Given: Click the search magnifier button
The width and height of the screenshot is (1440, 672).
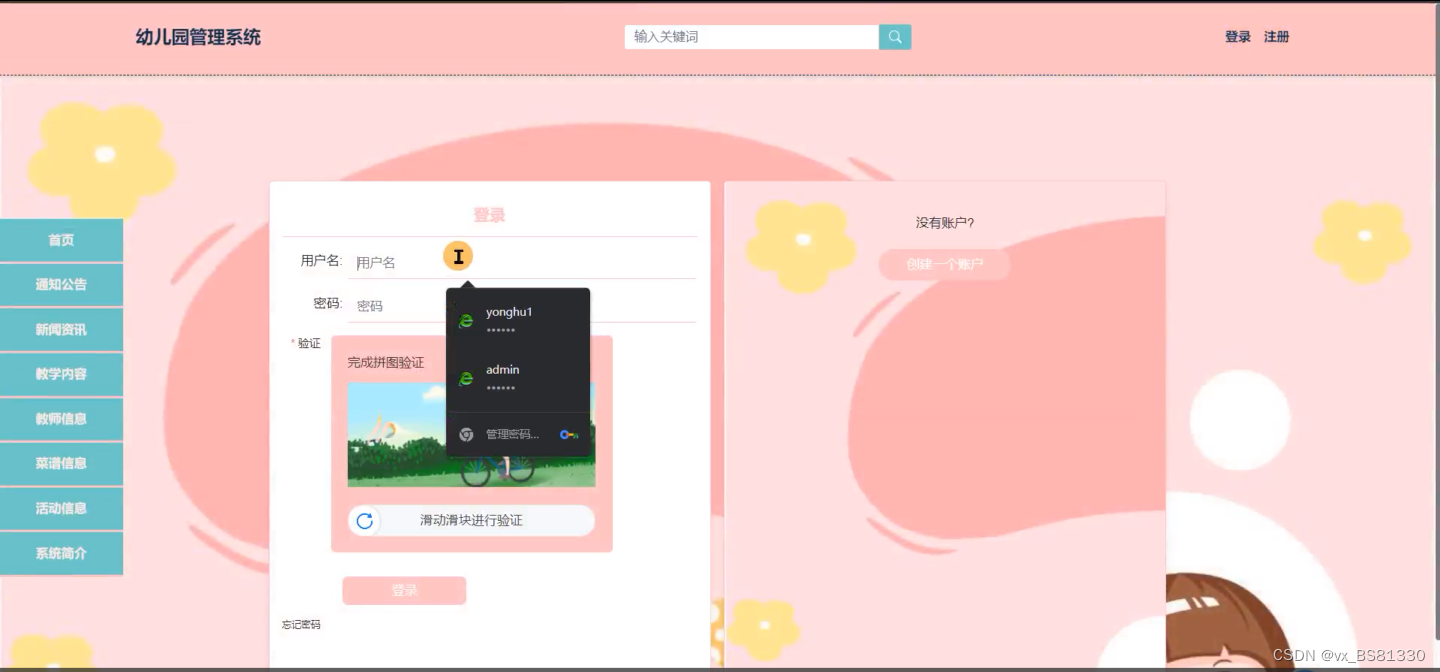Looking at the screenshot, I should pos(895,37).
